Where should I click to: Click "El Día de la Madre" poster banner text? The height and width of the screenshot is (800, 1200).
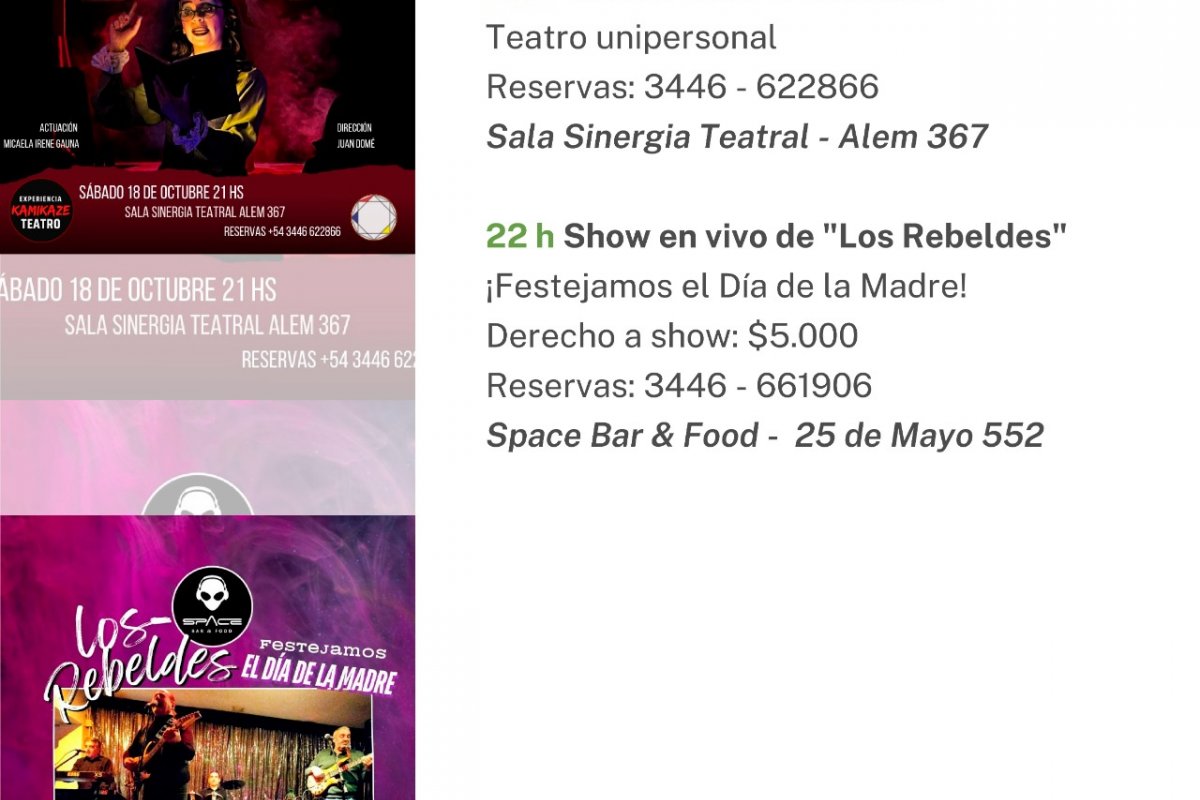[x=317, y=672]
